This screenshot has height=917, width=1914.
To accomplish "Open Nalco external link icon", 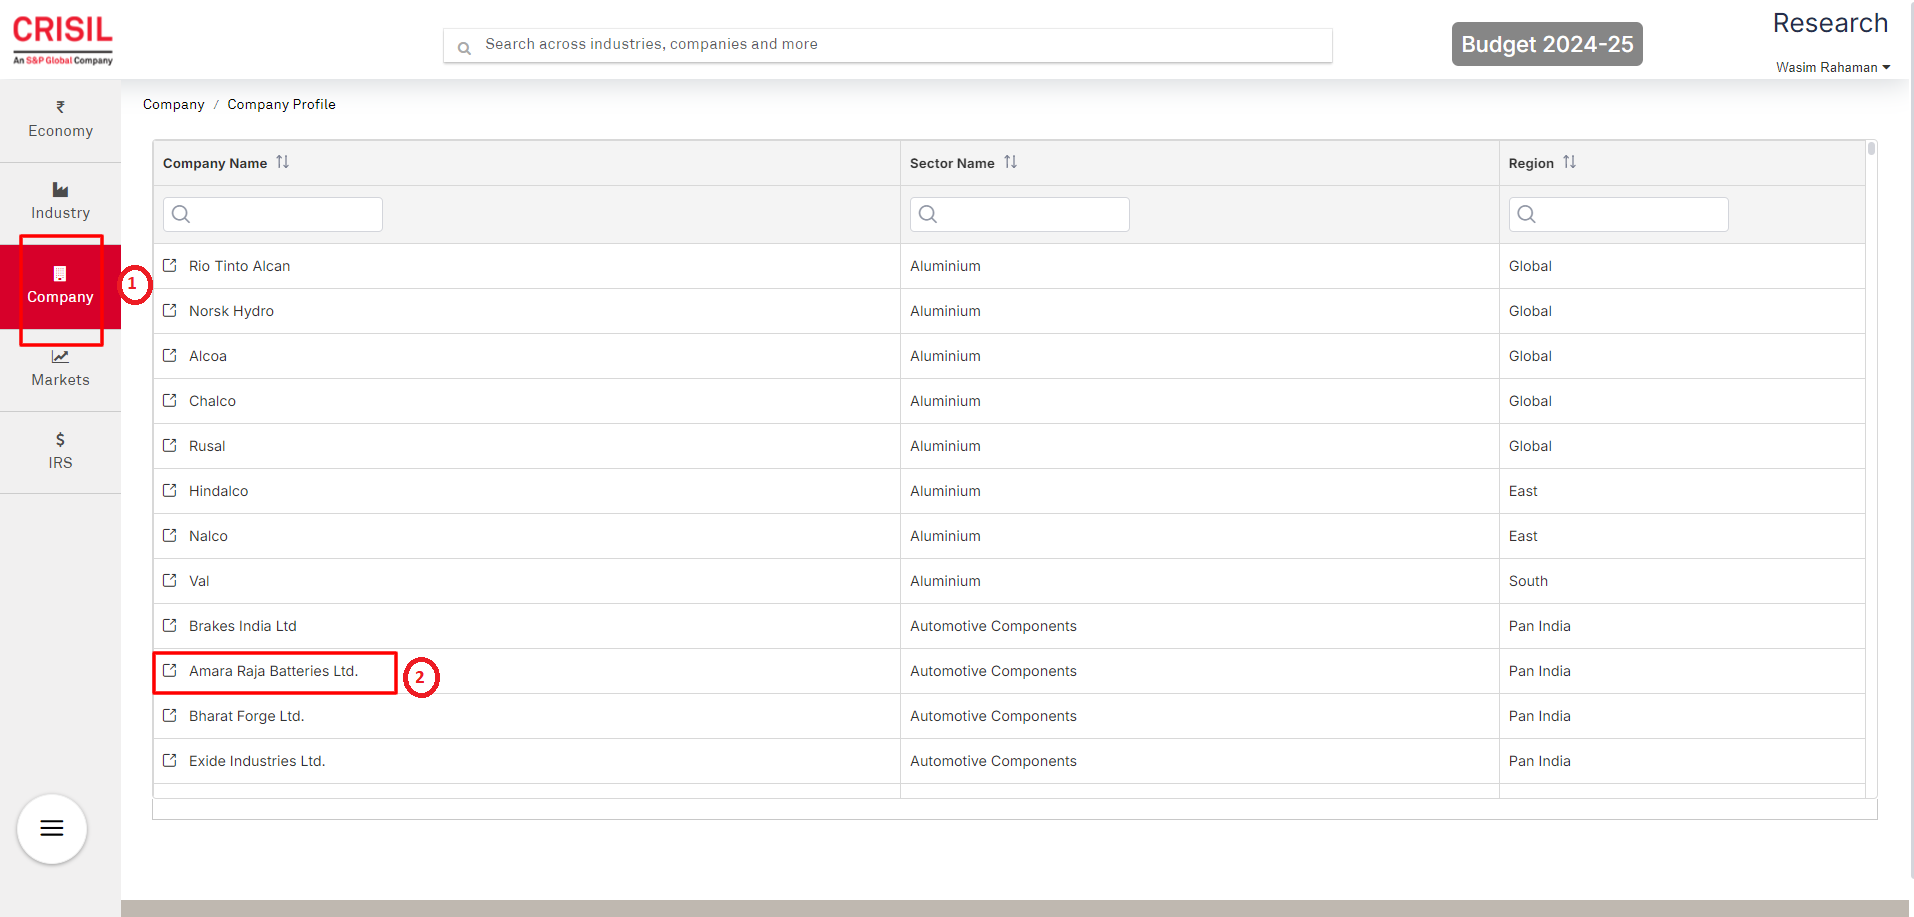I will point(170,535).
